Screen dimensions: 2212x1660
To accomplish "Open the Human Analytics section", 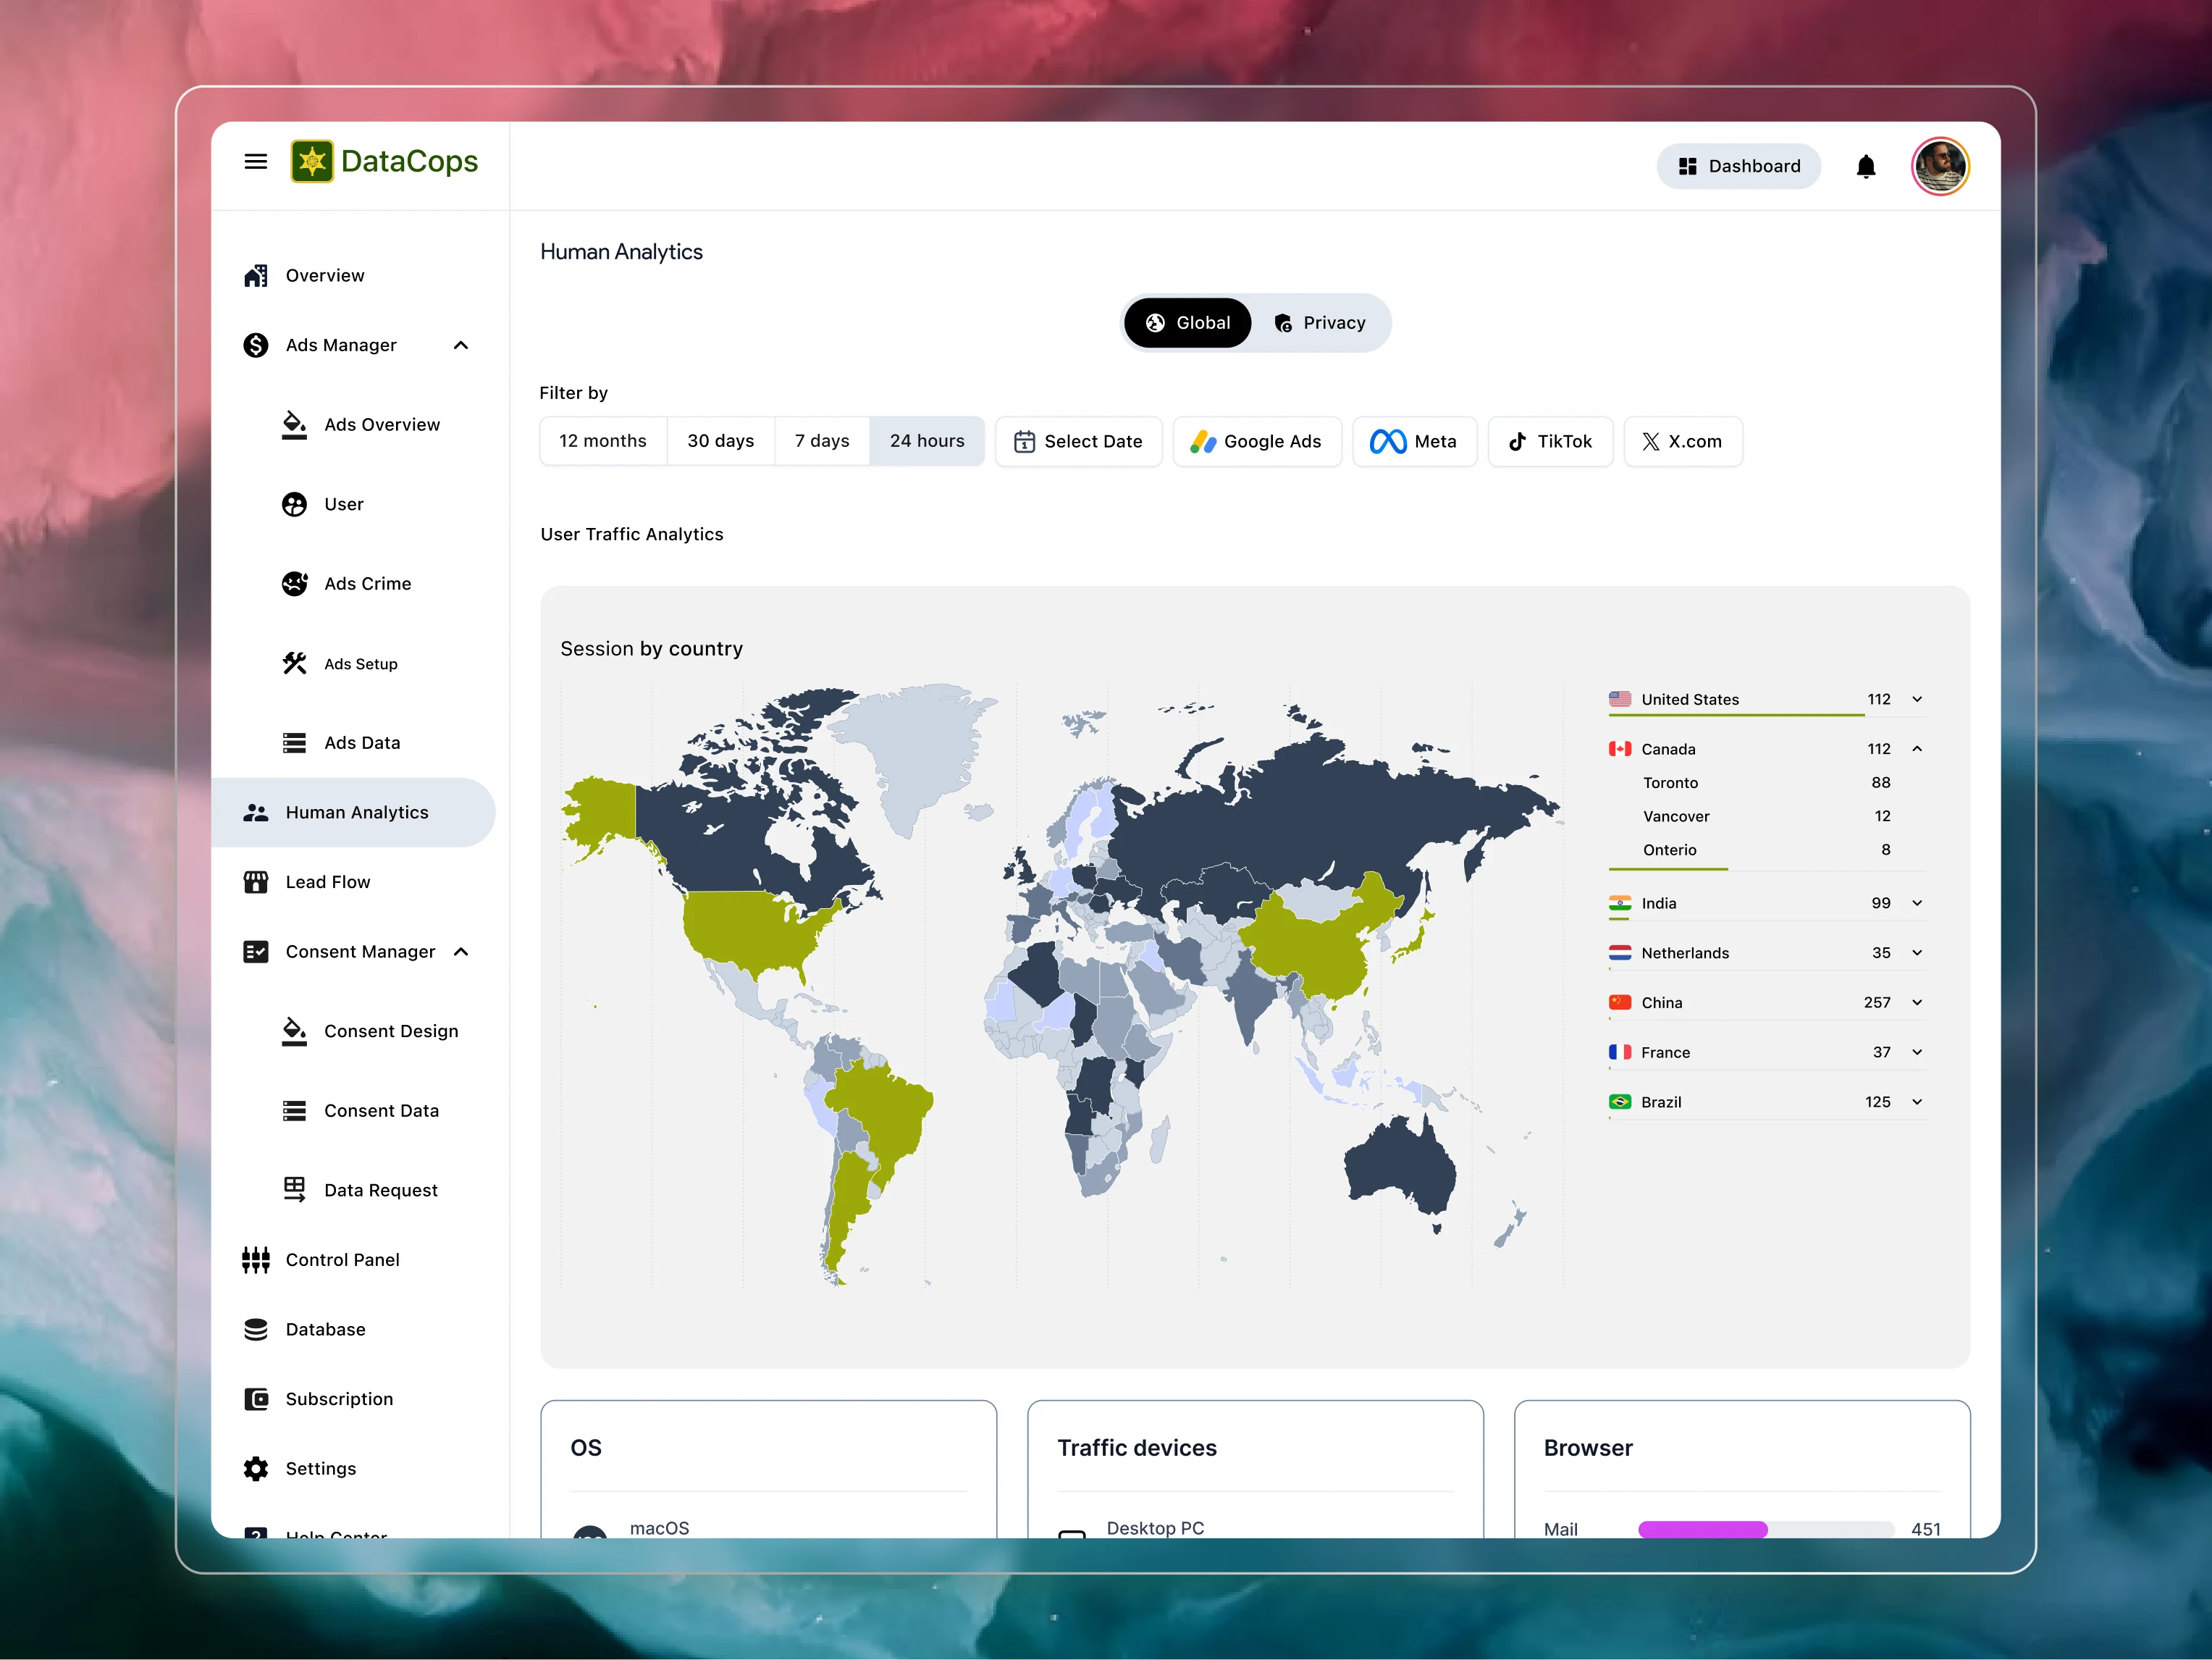I will pyautogui.click(x=356, y=812).
